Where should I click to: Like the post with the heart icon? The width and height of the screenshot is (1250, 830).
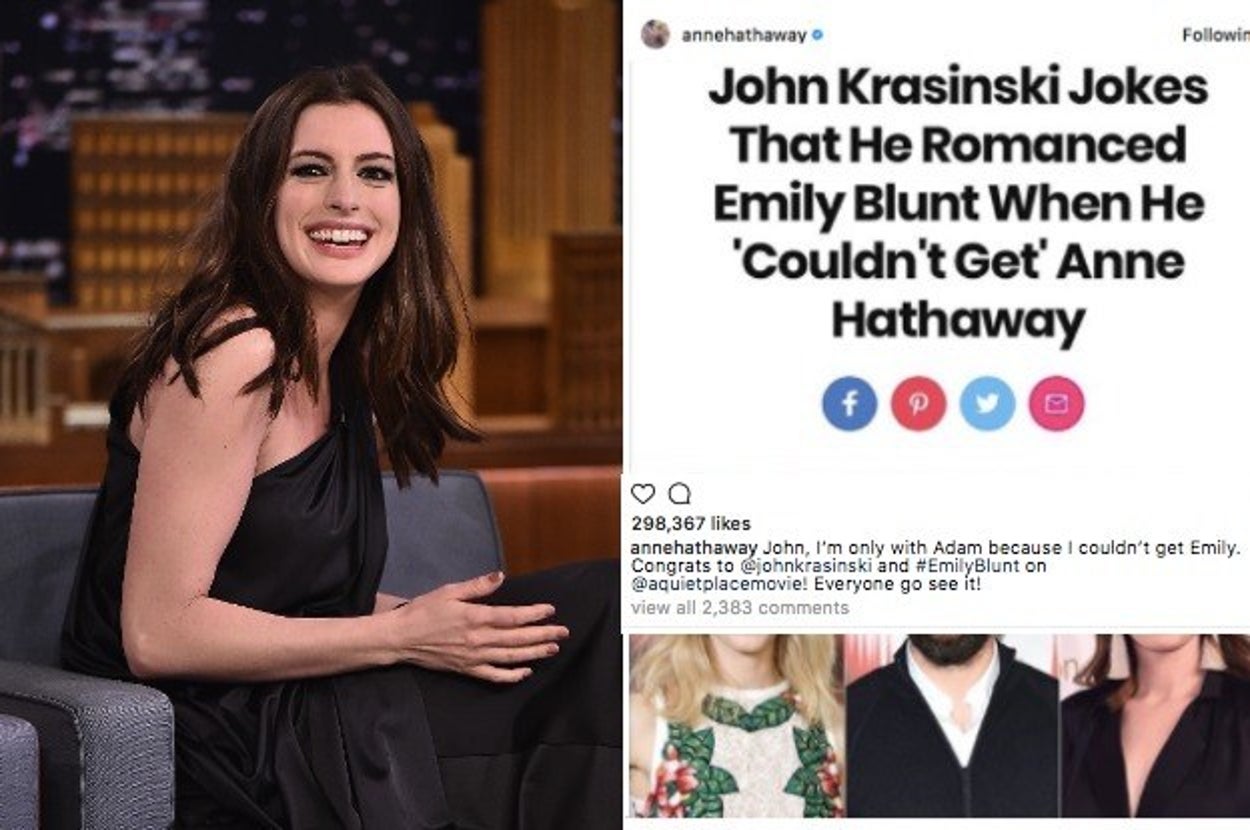point(643,494)
